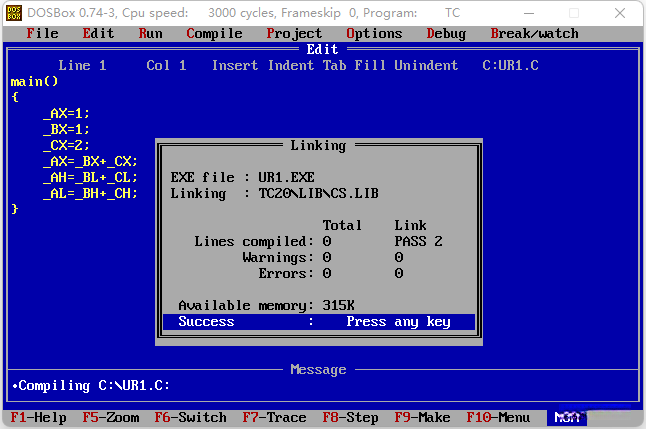Screen dimensions: 646x429
Task: Click the 'TC20\LIB\CS.LIB' linking path
Action: pyautogui.click(x=318, y=194)
